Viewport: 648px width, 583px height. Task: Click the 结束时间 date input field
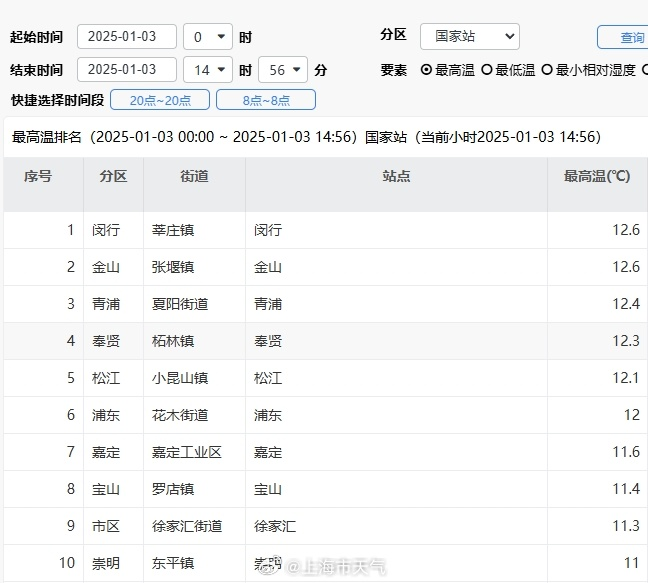tap(126, 70)
